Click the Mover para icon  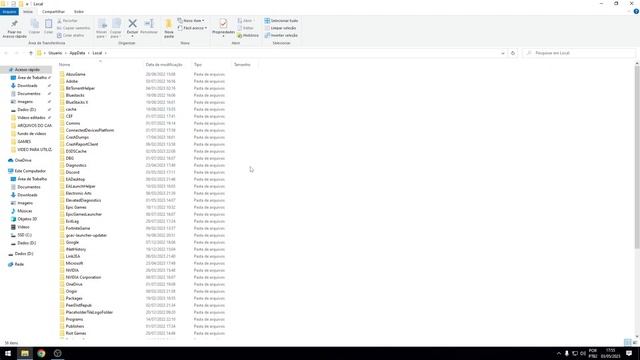tap(102, 24)
